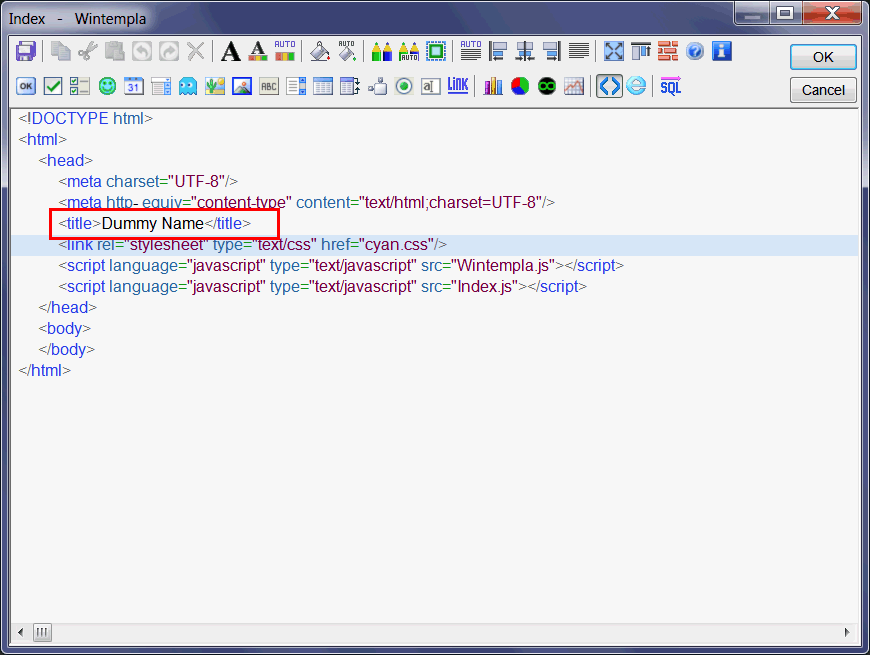Click the green infinity icon
870x655 pixels.
[547, 87]
